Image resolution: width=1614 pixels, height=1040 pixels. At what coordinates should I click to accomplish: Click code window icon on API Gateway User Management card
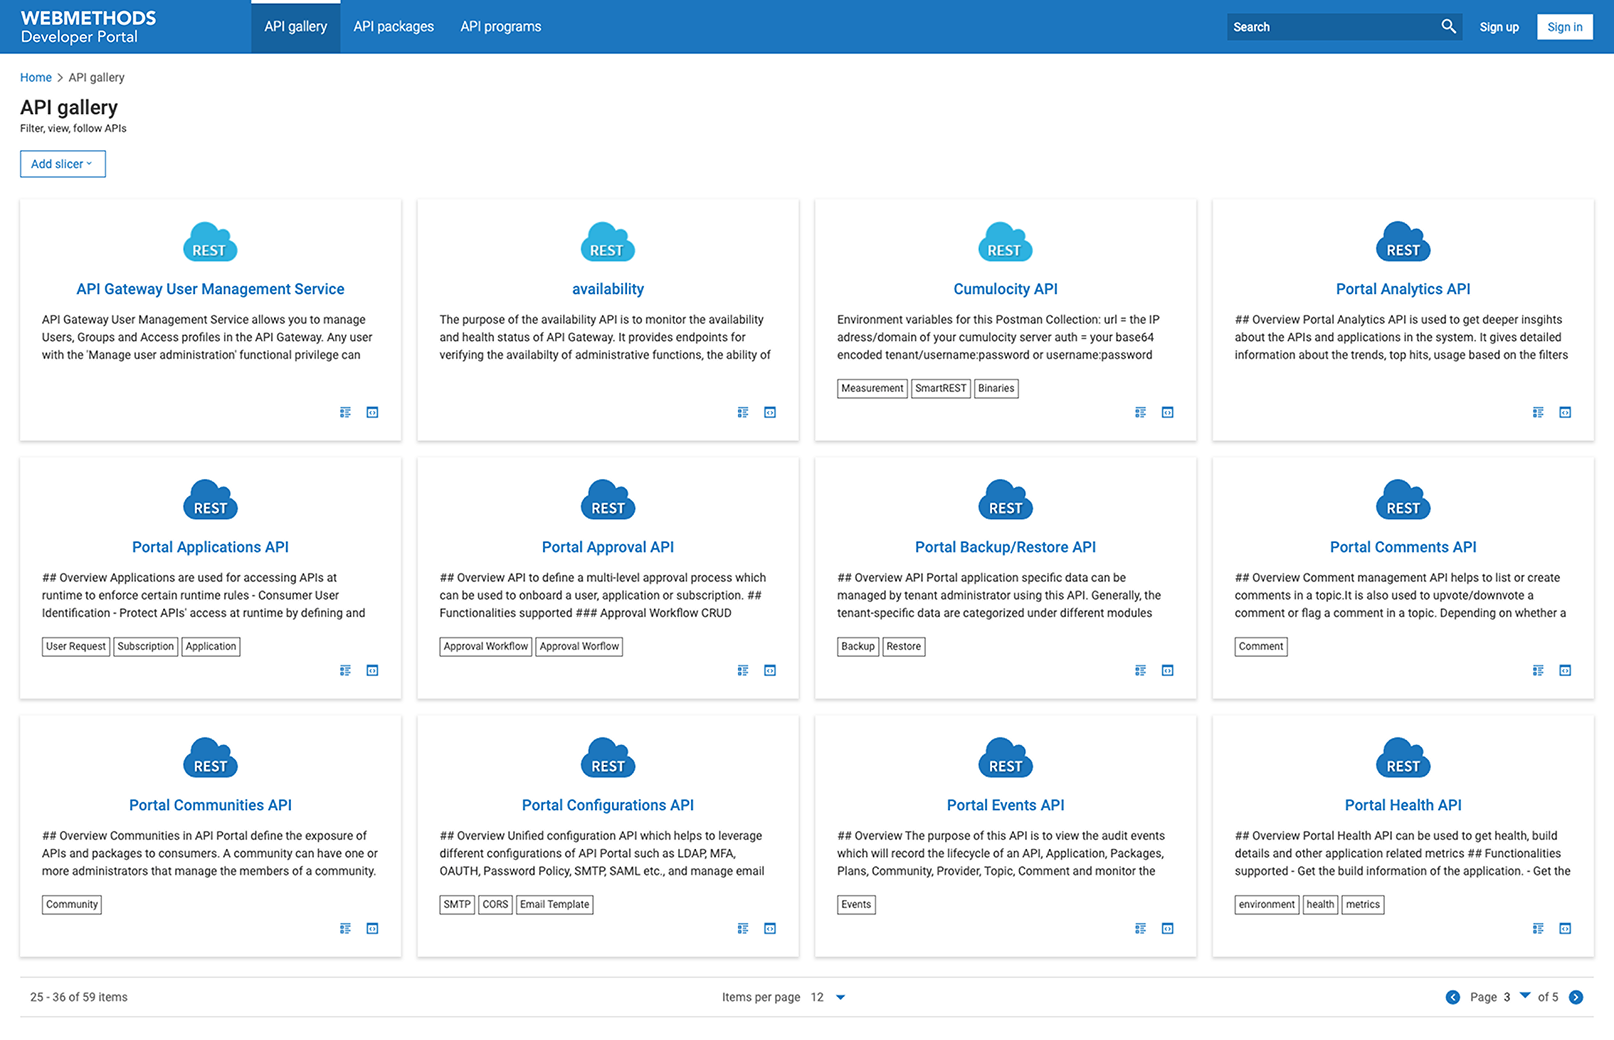tap(372, 412)
